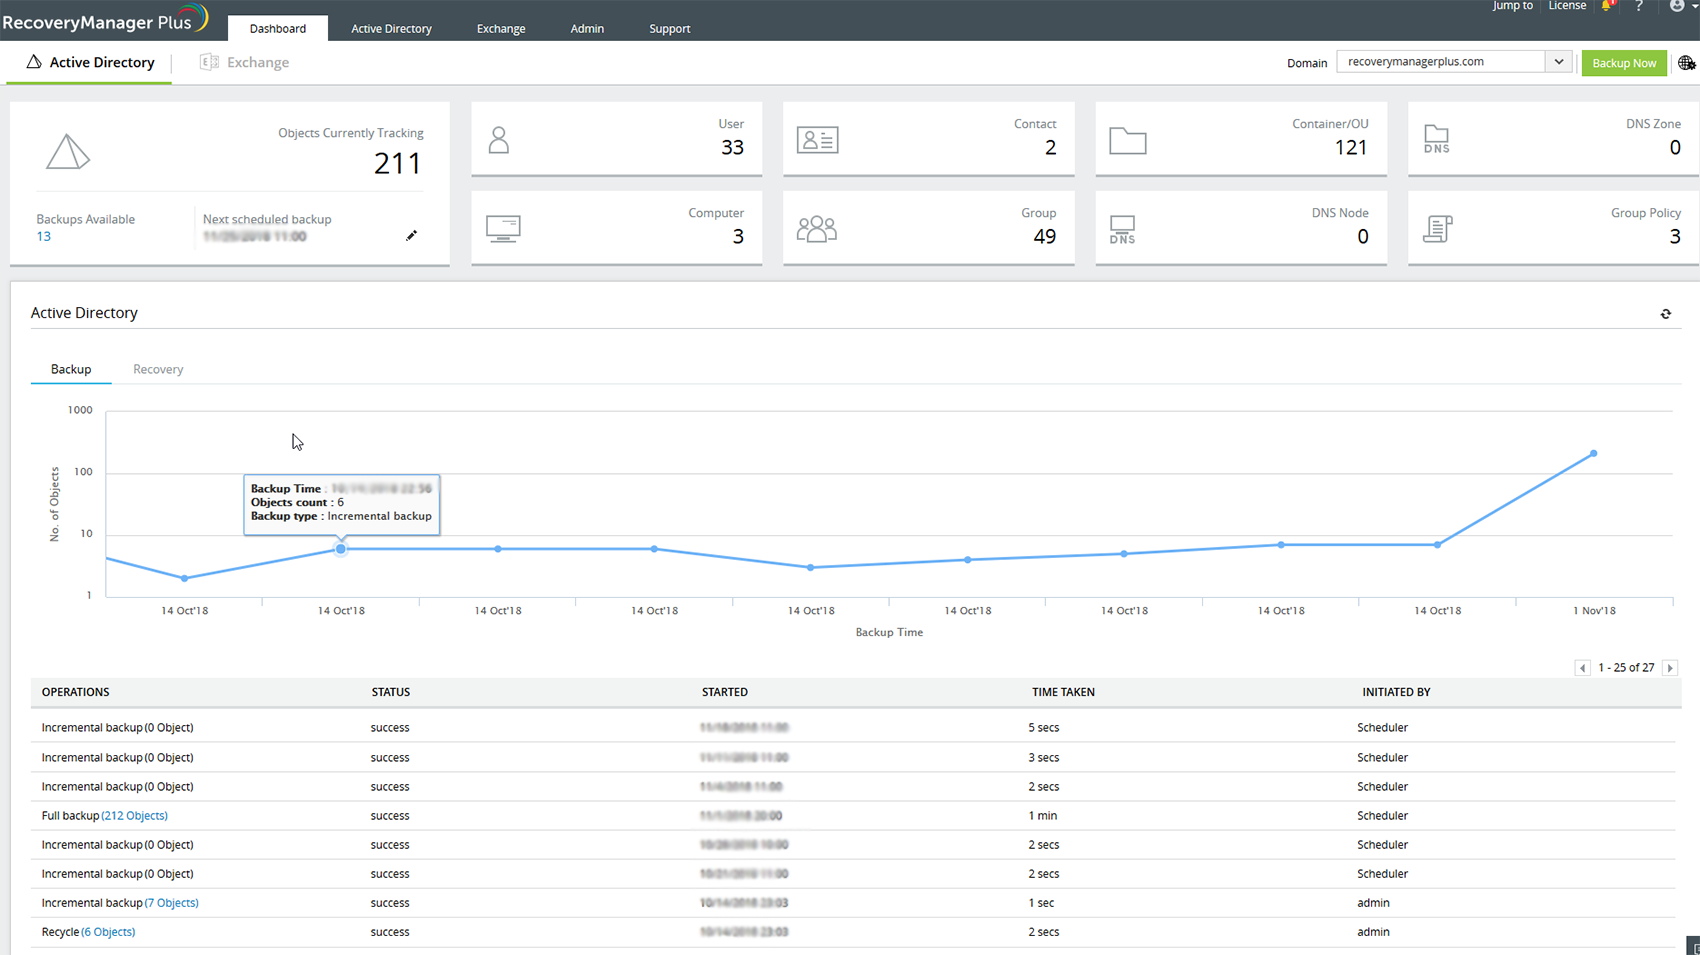Expand the Domain dropdown arrow
This screenshot has width=1700, height=955.
coord(1559,62)
